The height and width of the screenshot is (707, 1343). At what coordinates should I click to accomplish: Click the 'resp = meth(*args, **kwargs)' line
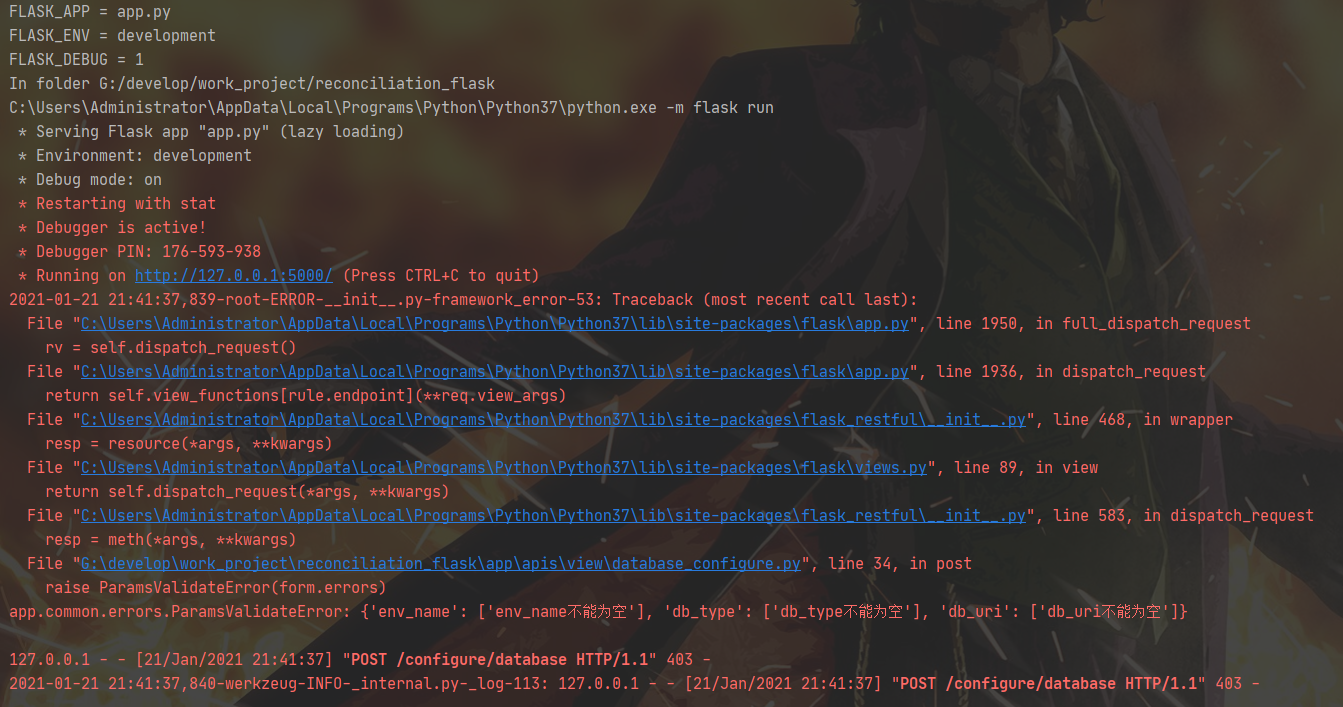coord(171,540)
